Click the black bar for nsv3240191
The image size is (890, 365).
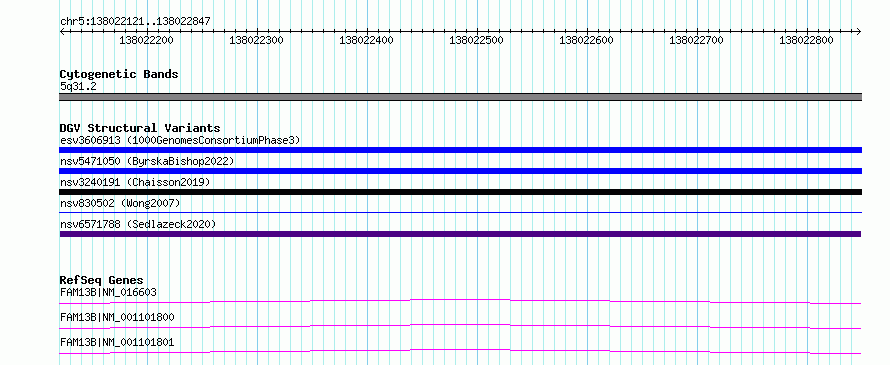pyautogui.click(x=460, y=192)
